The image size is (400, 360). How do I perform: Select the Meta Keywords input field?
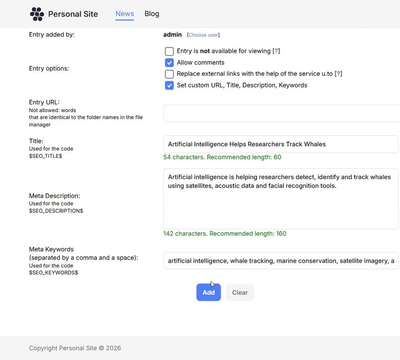tap(281, 261)
